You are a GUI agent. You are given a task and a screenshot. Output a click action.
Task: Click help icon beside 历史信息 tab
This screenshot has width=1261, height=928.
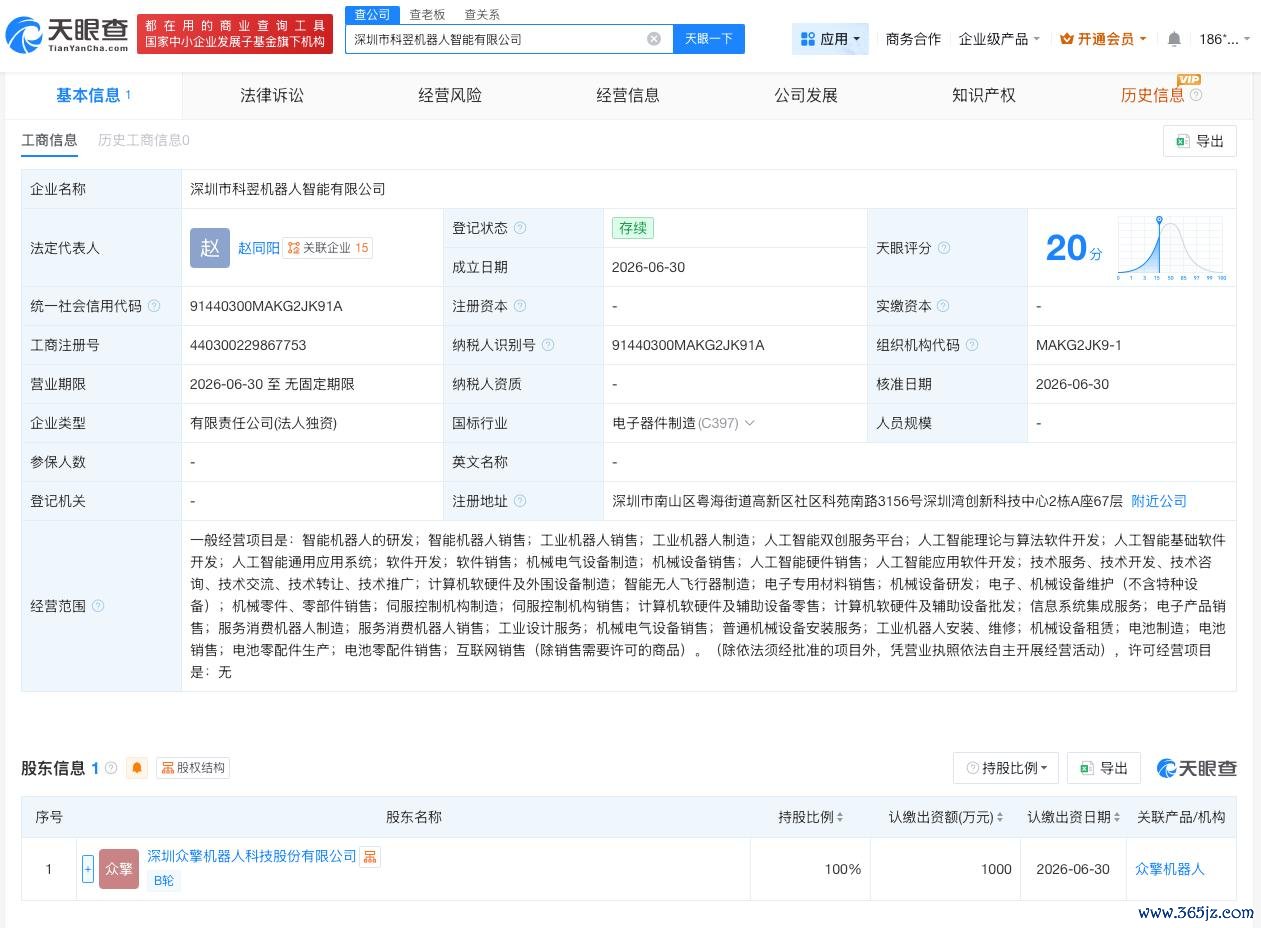pyautogui.click(x=1196, y=95)
